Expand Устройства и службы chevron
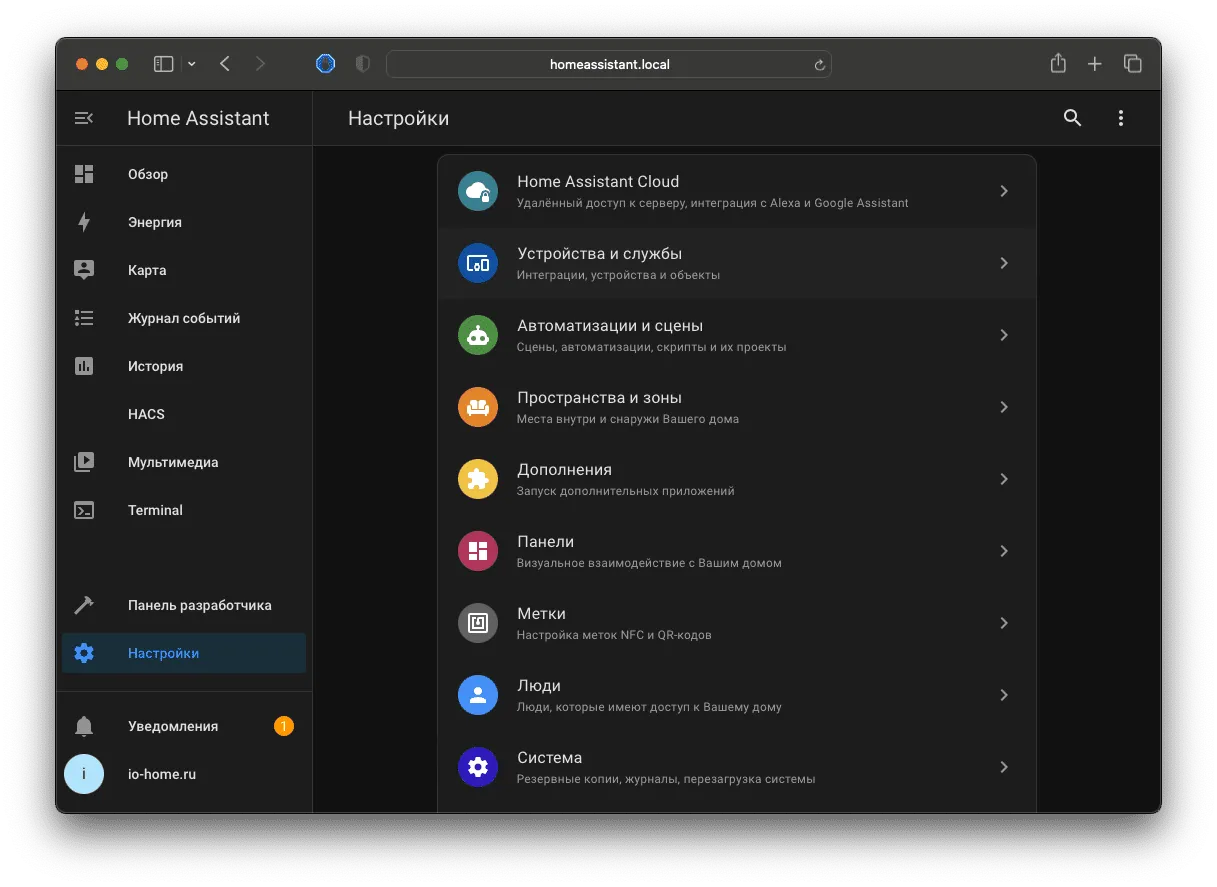 [x=1004, y=263]
